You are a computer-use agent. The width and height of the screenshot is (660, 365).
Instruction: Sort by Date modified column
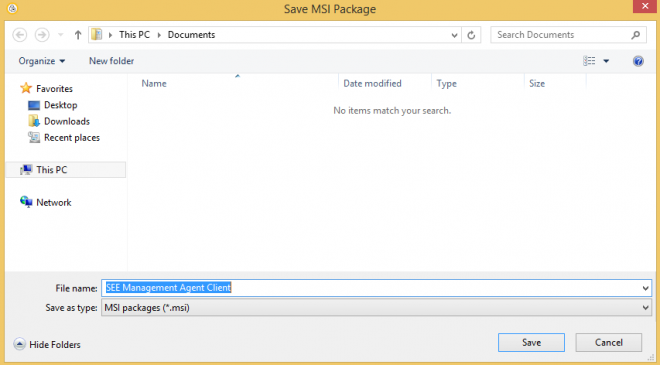coord(373,83)
